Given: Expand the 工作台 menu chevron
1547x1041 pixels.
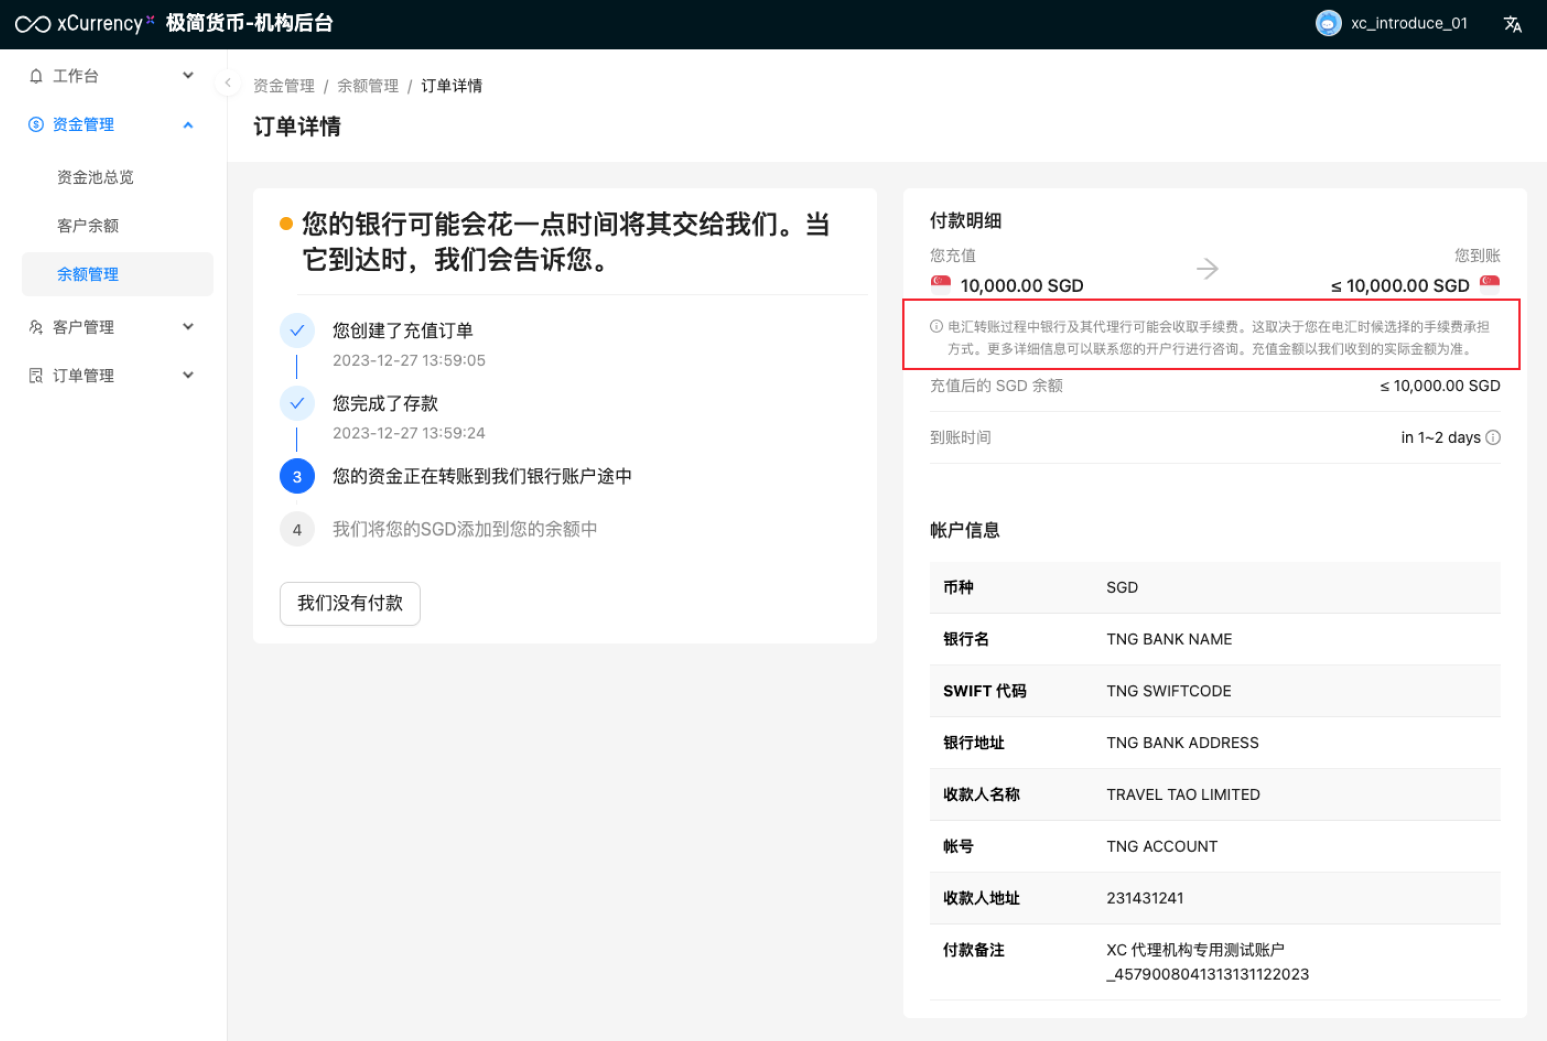Looking at the screenshot, I should 188,76.
